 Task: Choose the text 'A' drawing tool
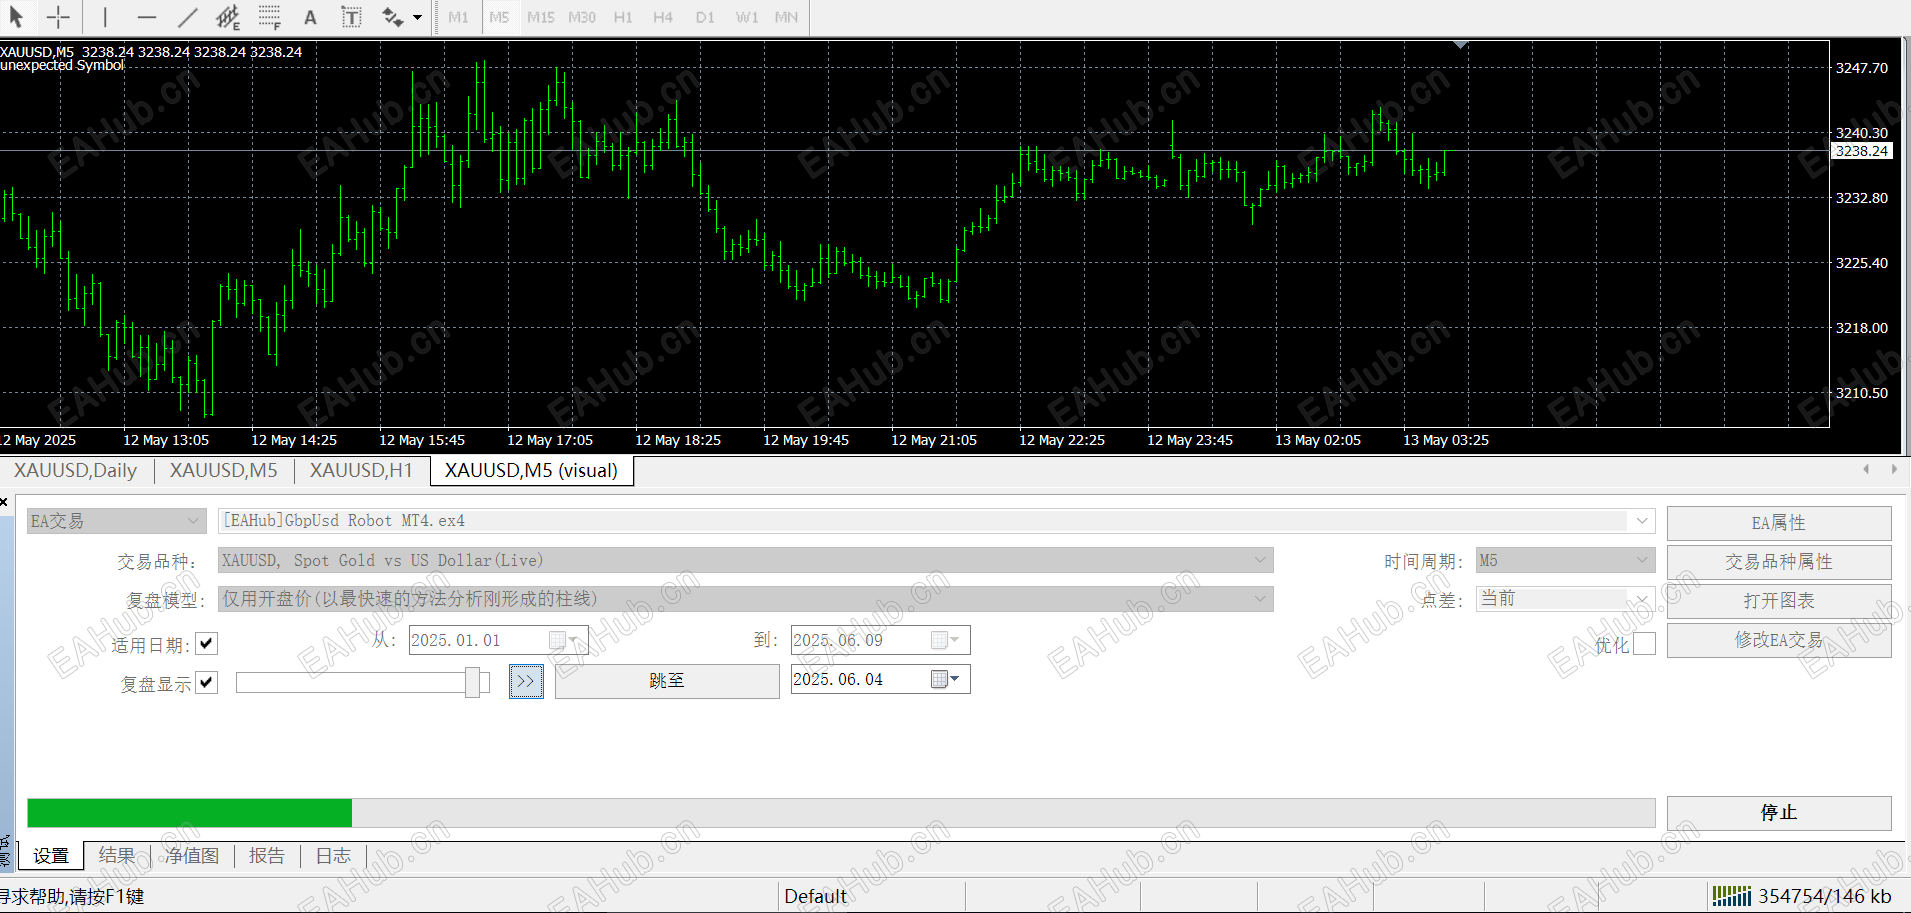[310, 17]
